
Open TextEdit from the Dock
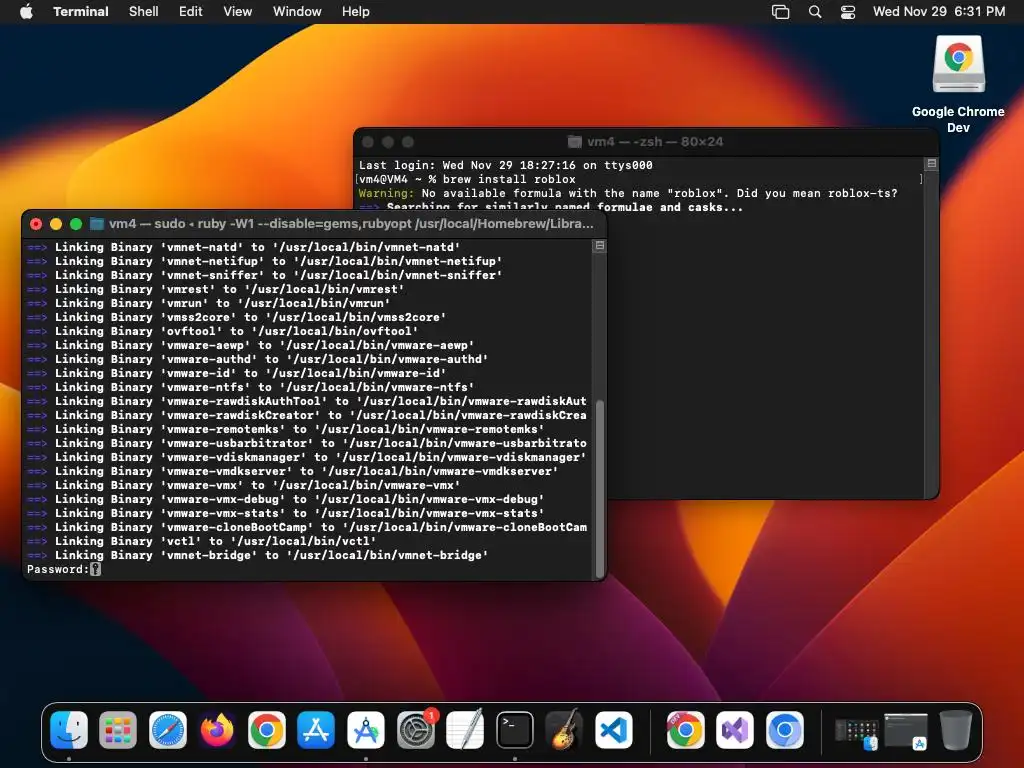tap(465, 729)
